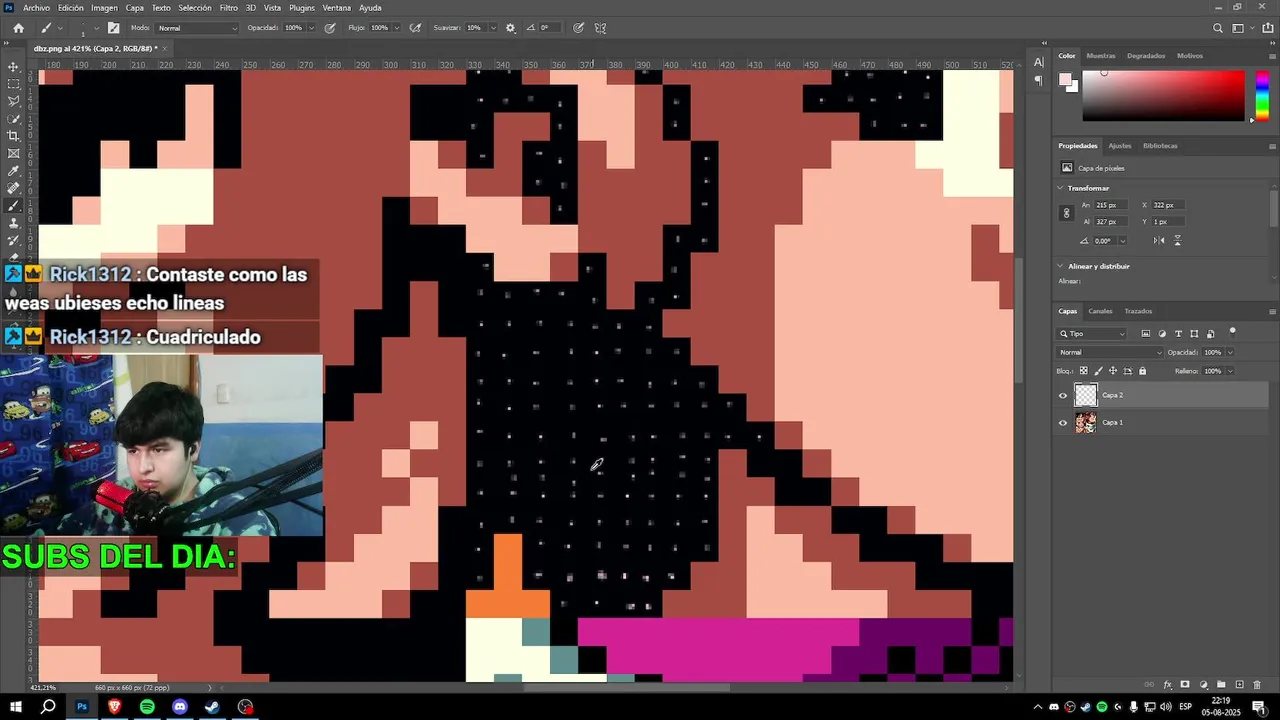
Task: Select the Capa 1 layer thumbnail
Action: pos(1086,423)
